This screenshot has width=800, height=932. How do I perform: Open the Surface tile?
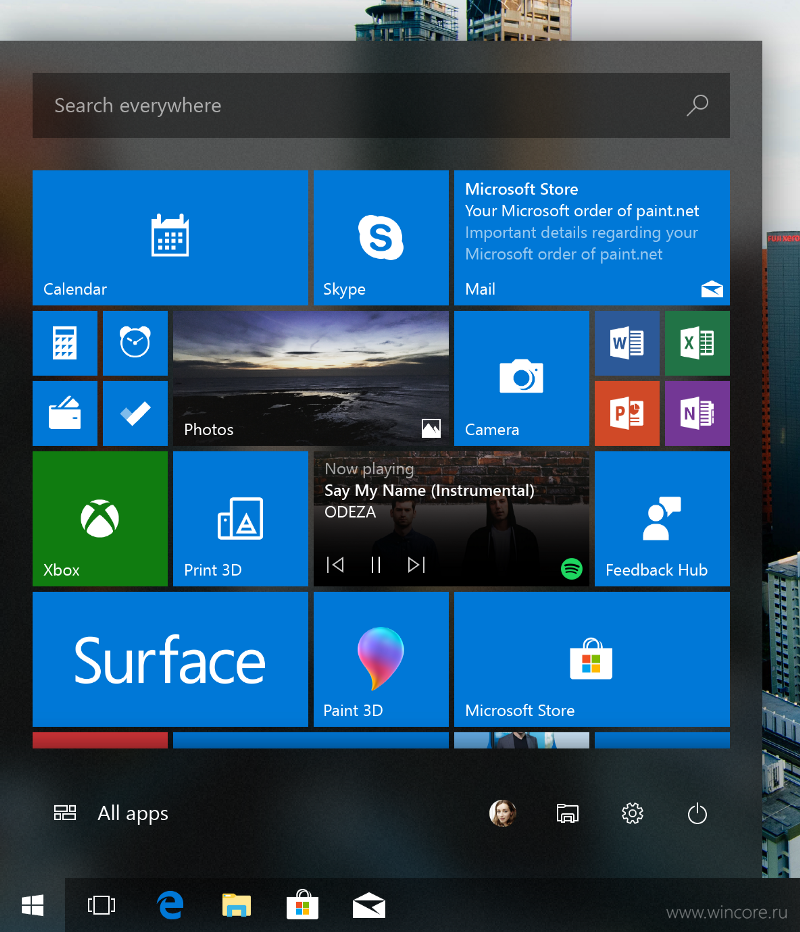click(170, 659)
